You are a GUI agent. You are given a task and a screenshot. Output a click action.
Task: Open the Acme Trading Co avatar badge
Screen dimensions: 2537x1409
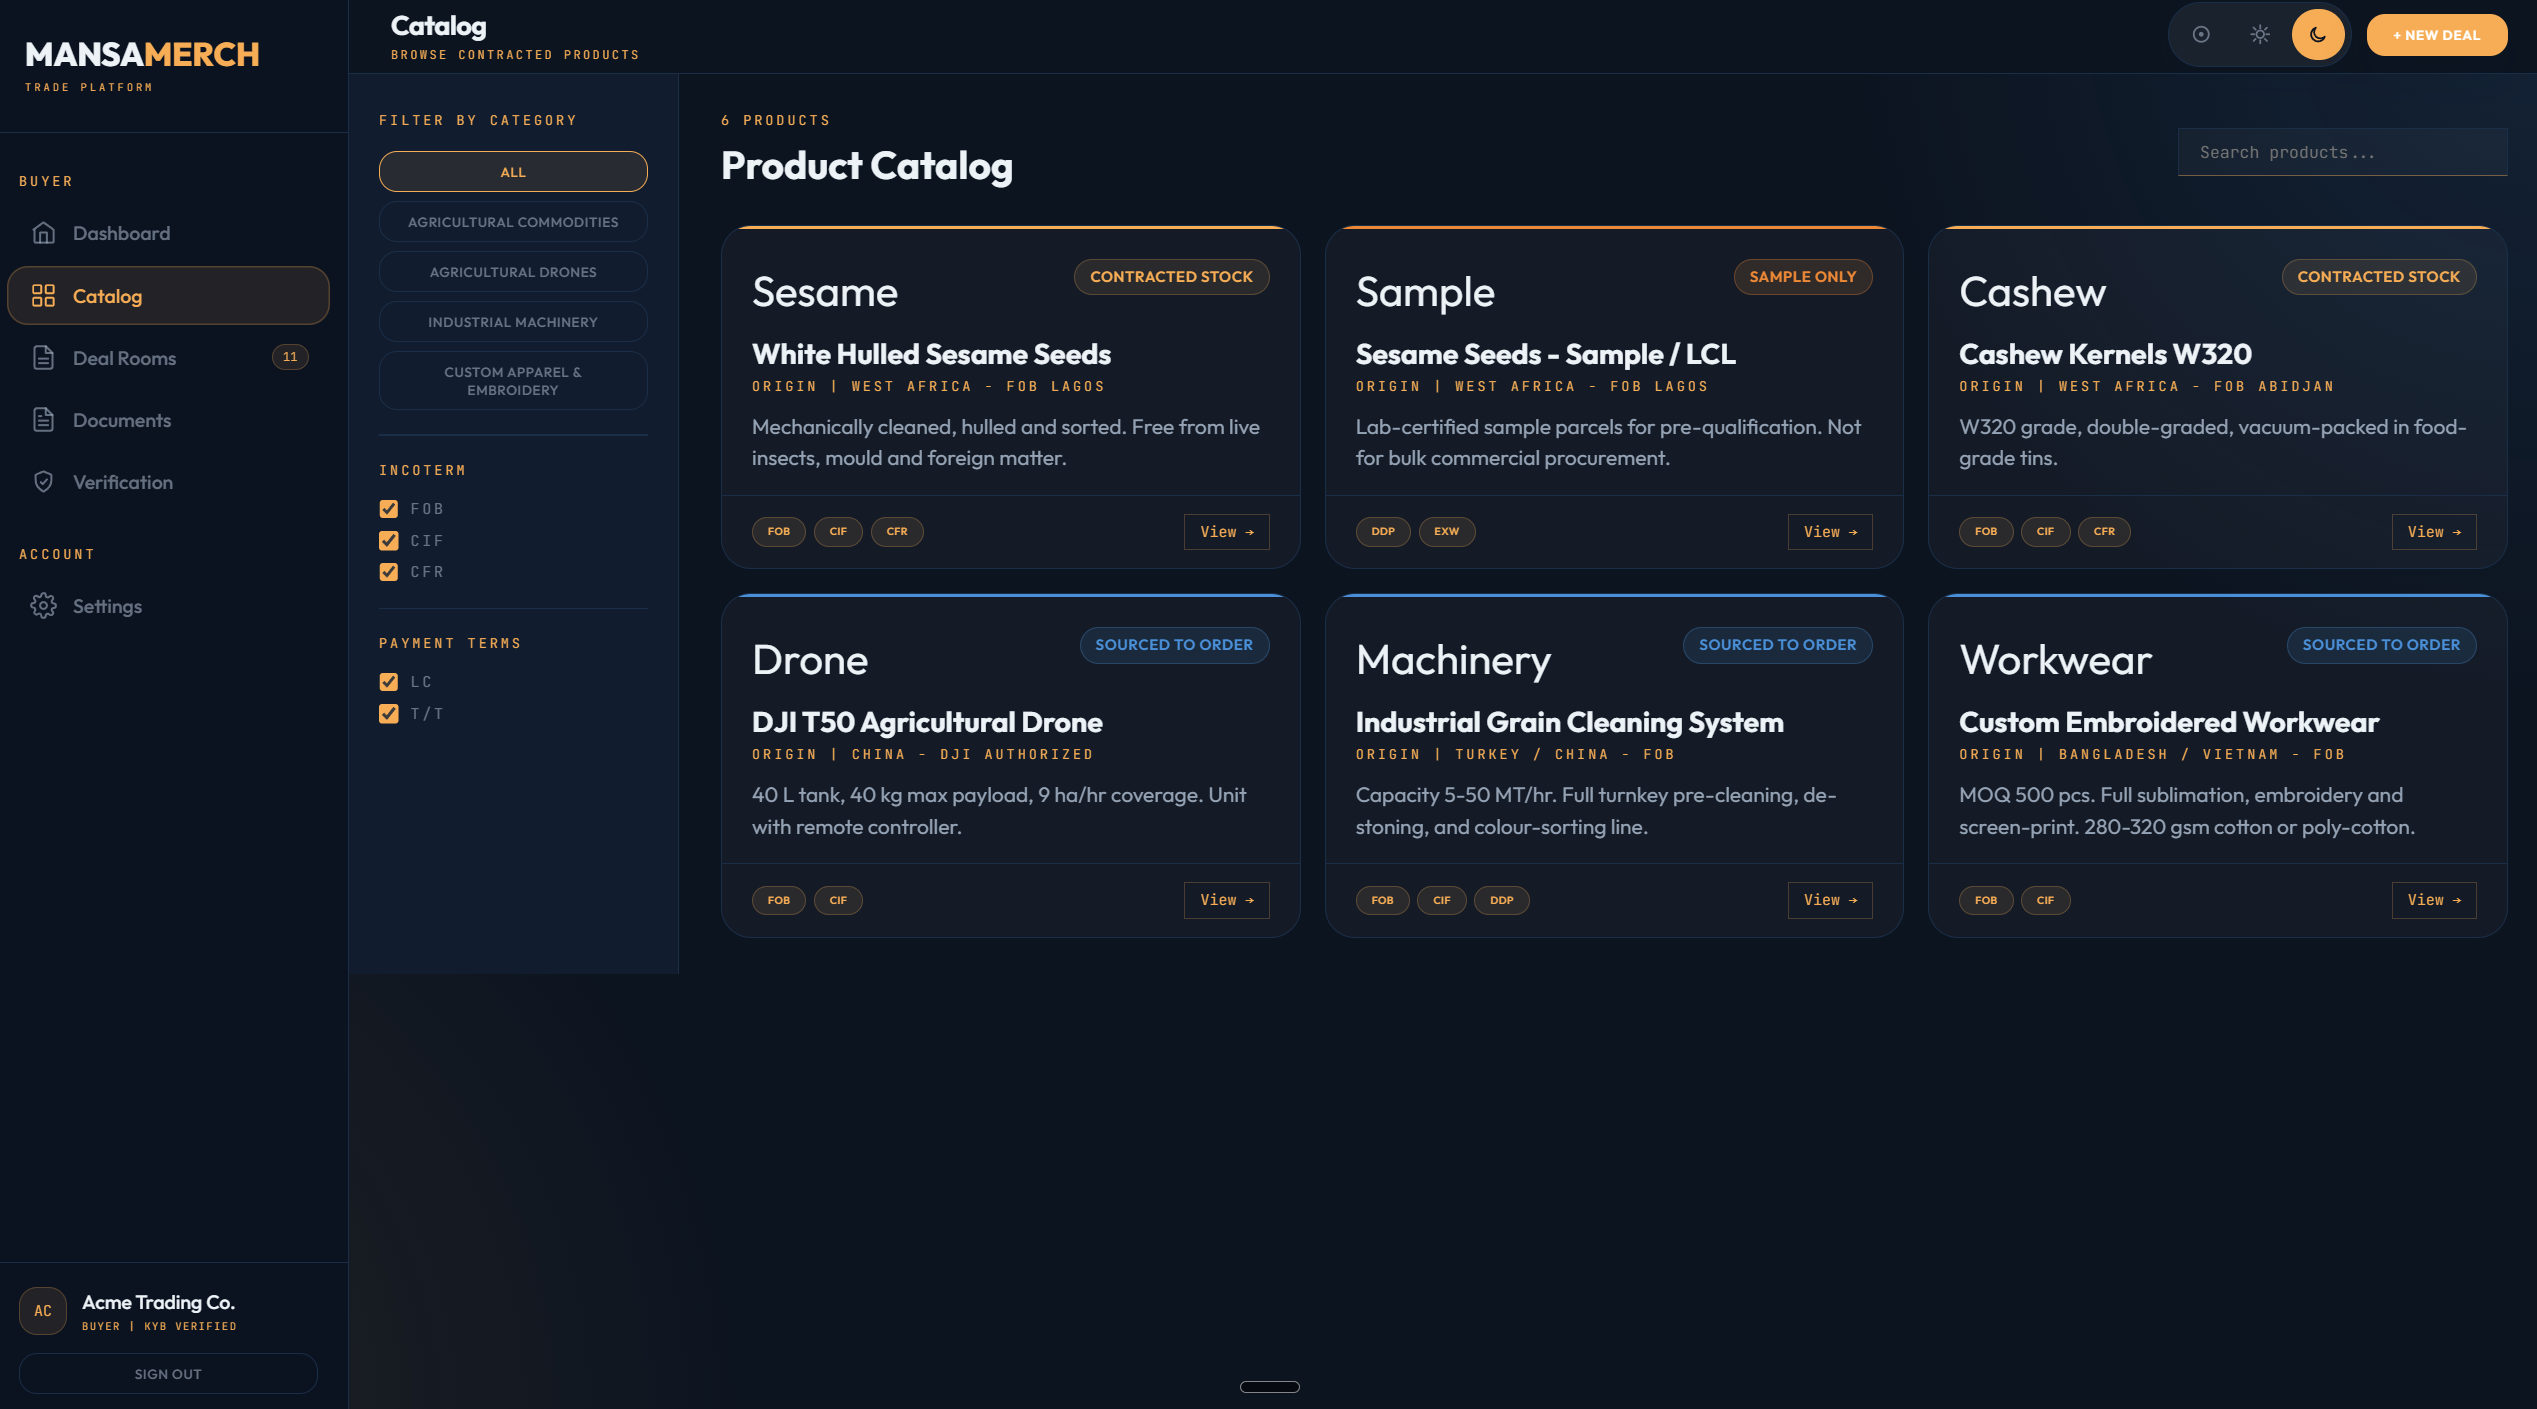(x=43, y=1311)
